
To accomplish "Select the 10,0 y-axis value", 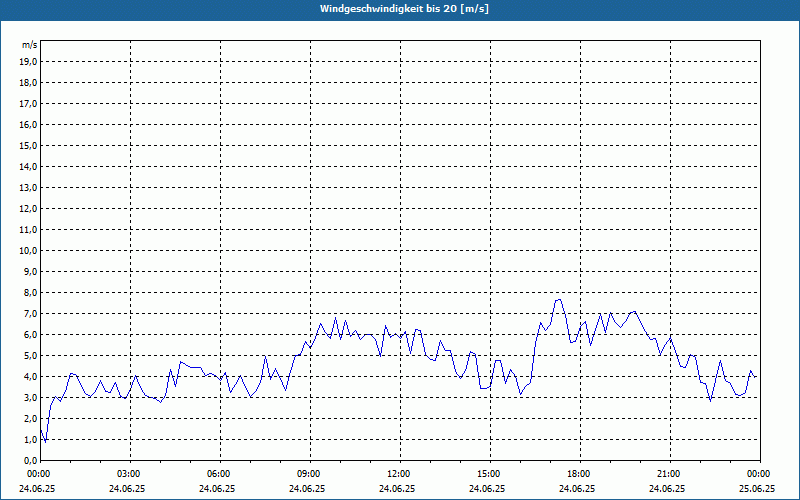I will tap(28, 251).
